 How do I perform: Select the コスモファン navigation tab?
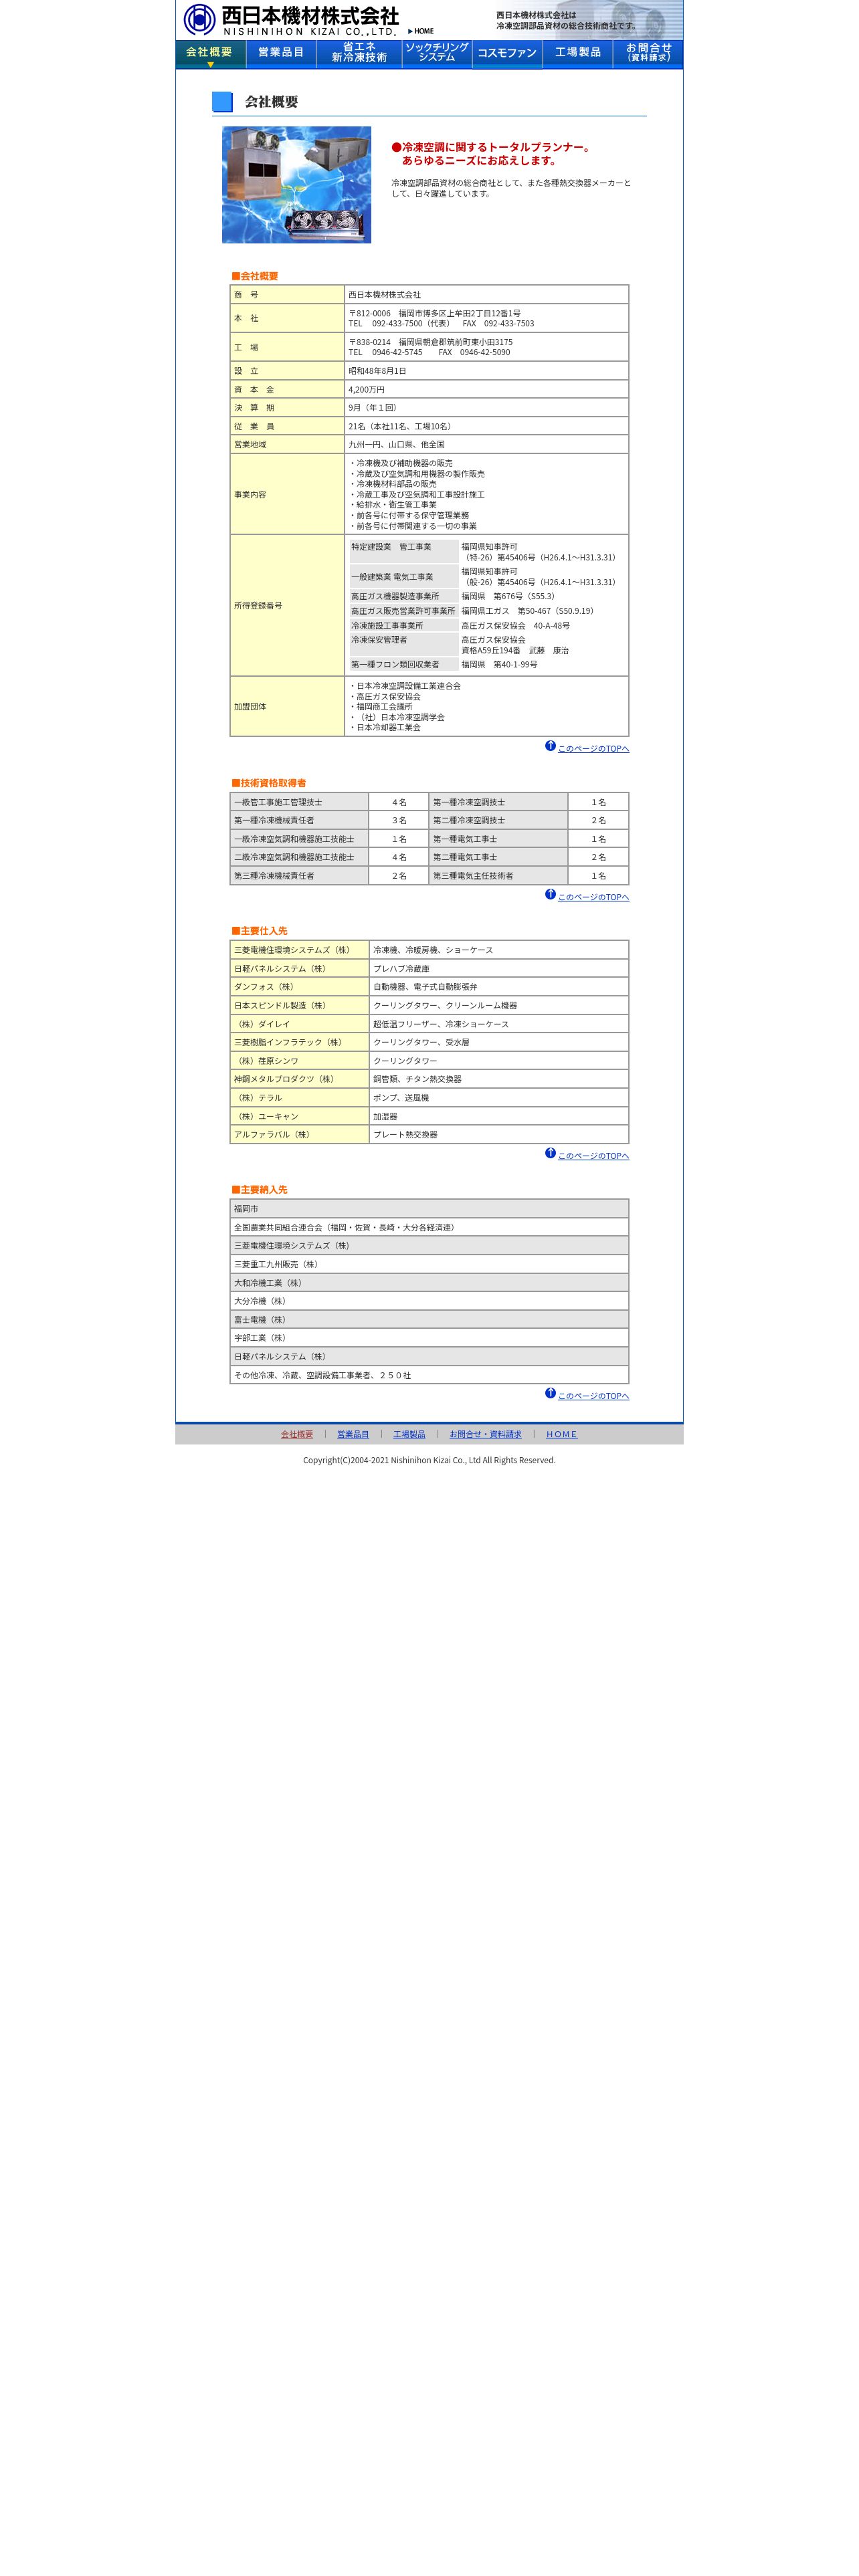tap(507, 54)
